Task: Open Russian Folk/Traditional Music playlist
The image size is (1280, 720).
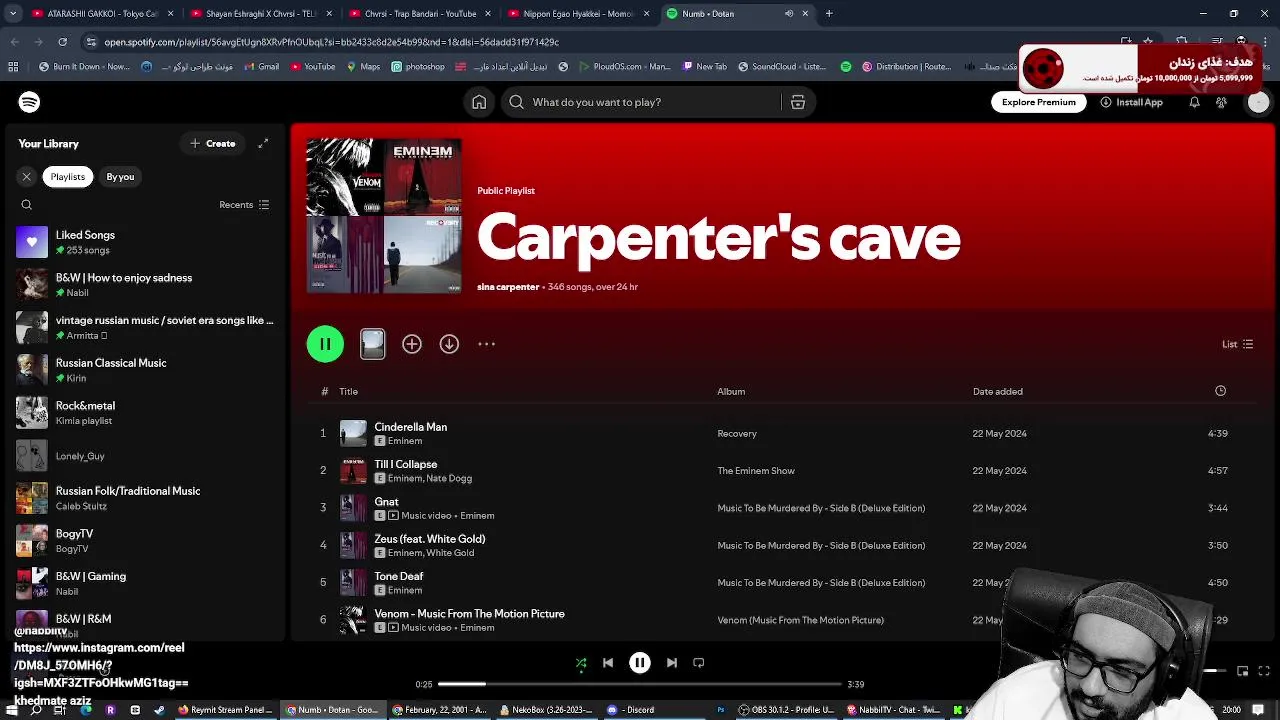Action: [x=145, y=498]
